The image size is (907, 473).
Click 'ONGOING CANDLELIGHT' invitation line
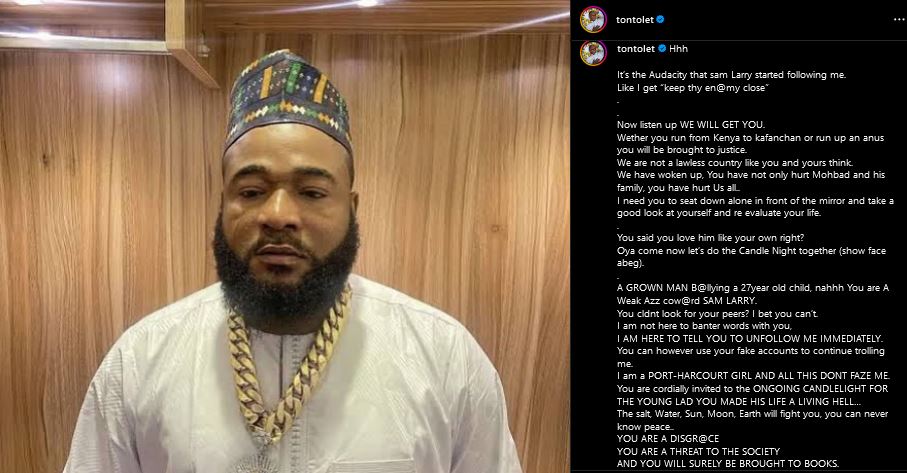pyautogui.click(x=752, y=389)
